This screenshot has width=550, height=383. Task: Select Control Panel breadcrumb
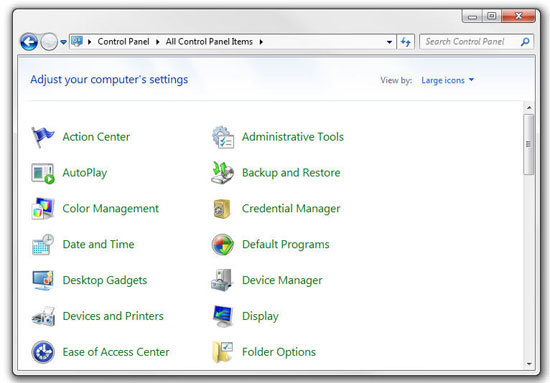pyautogui.click(x=123, y=42)
